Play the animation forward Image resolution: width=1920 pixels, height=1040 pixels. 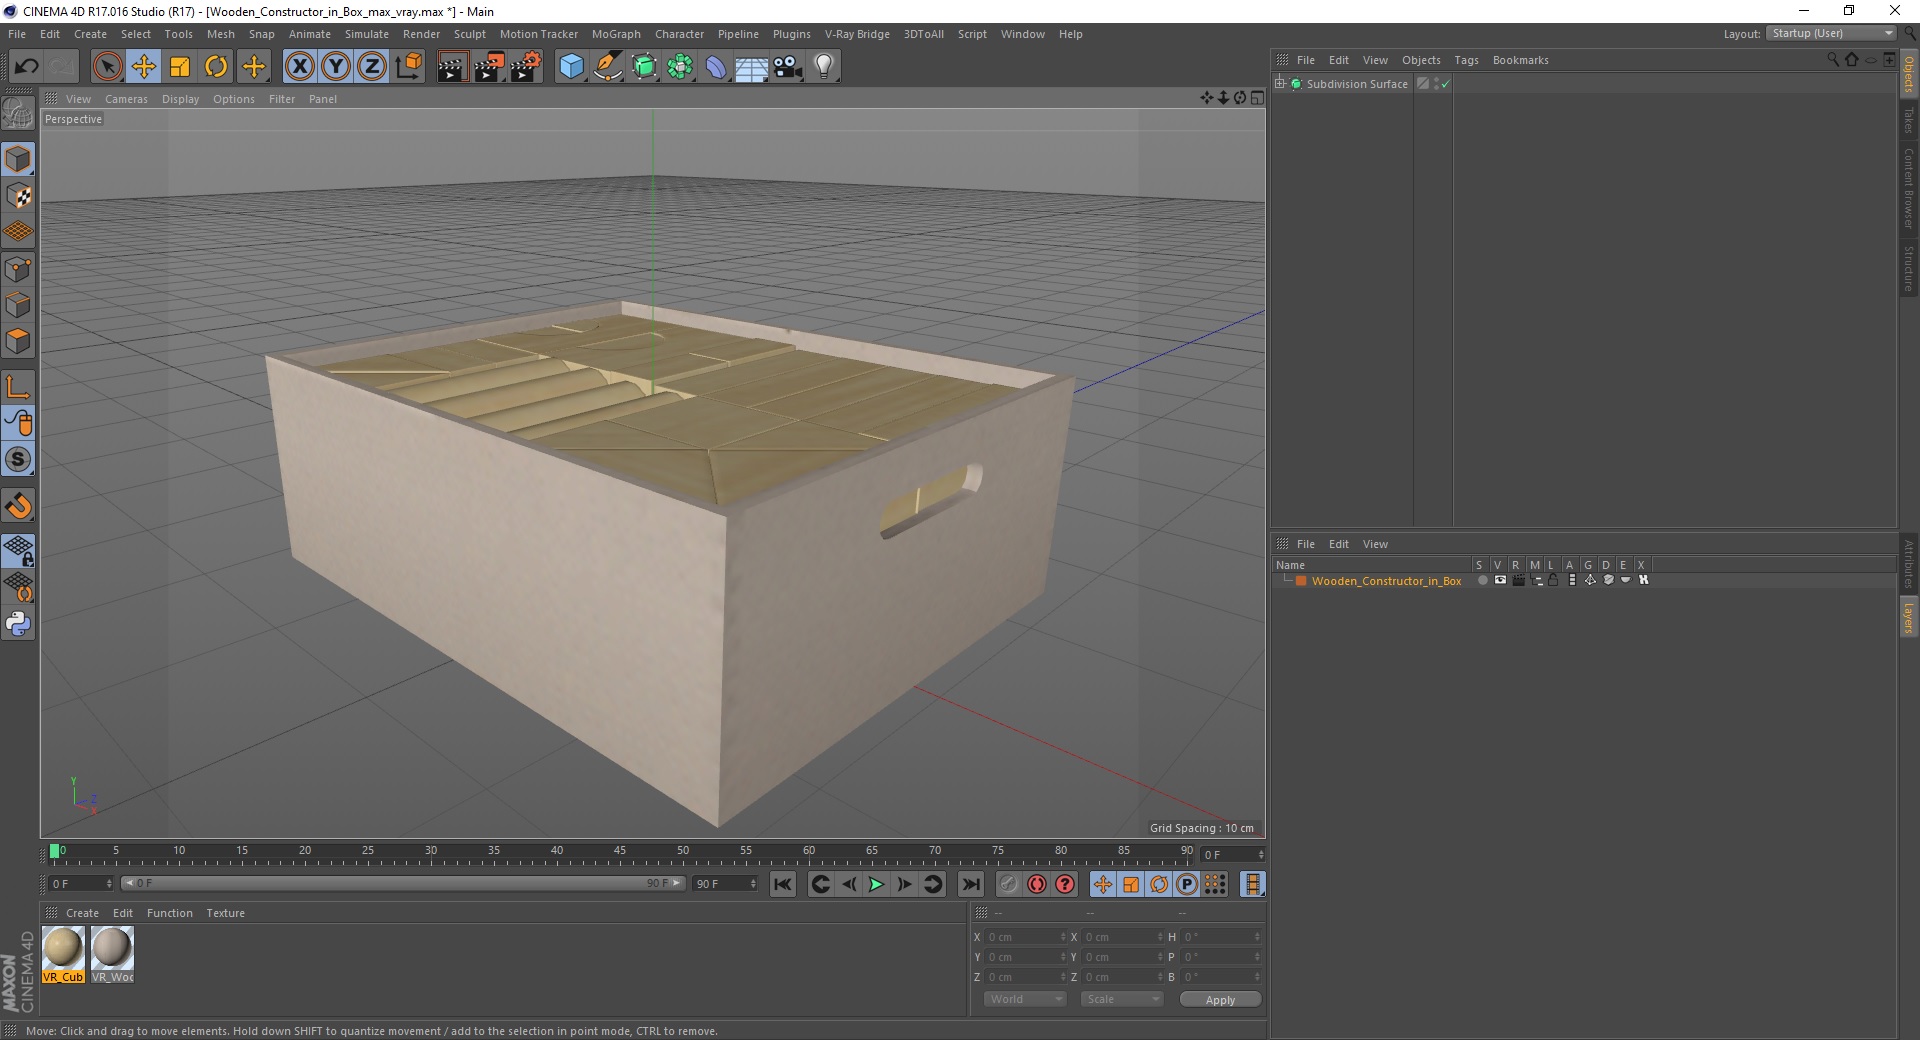[x=876, y=884]
